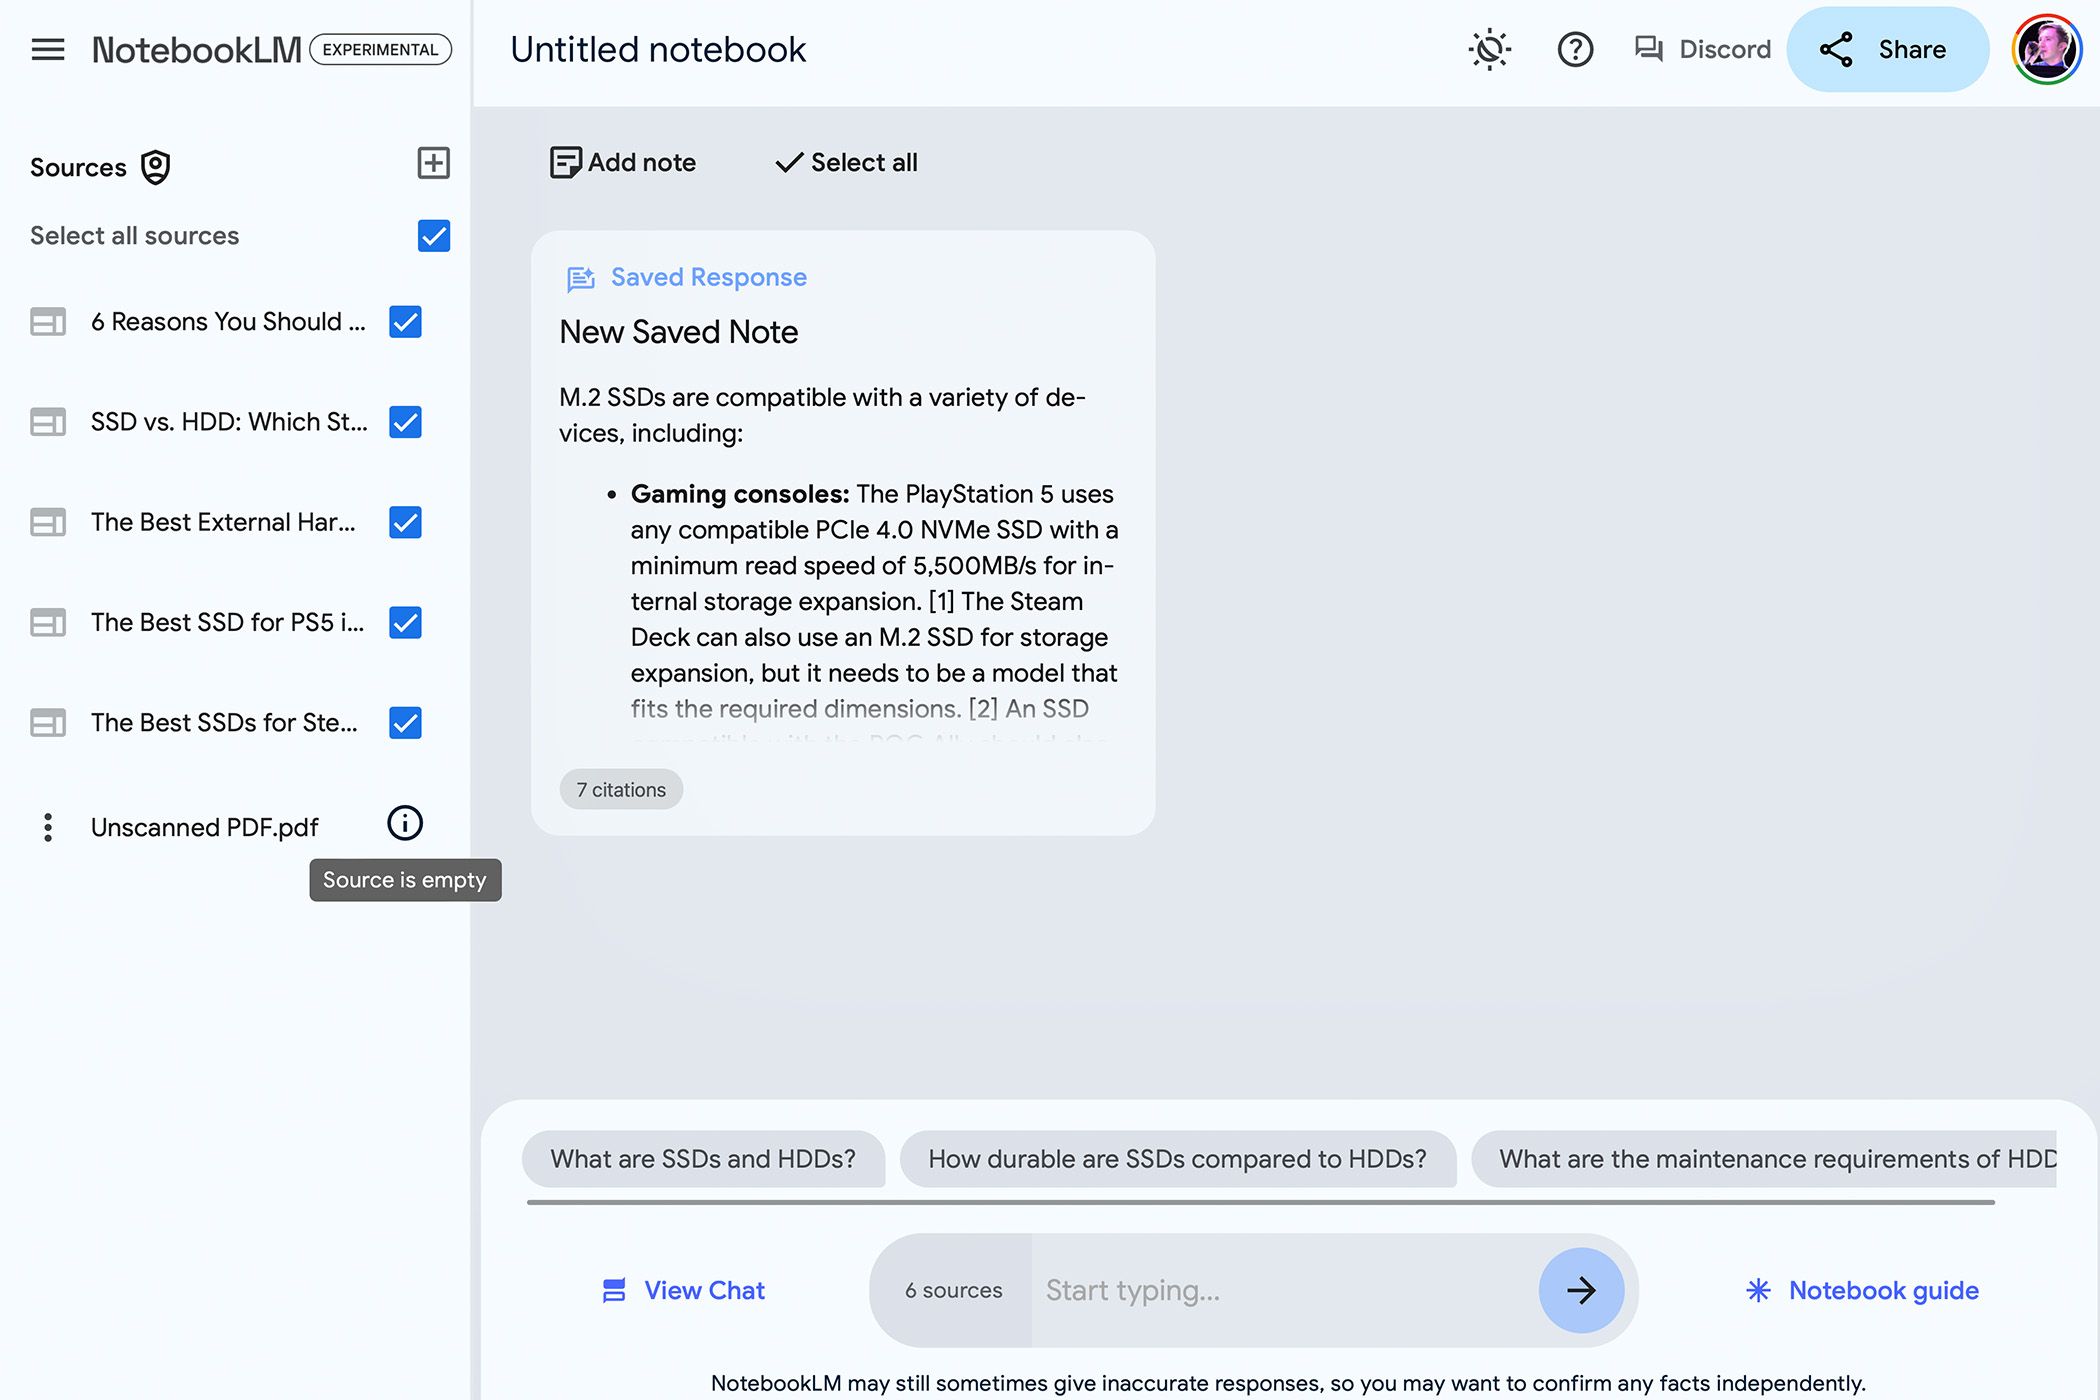Click the Add note icon
Screen dimensions: 2100x1400
coord(564,162)
